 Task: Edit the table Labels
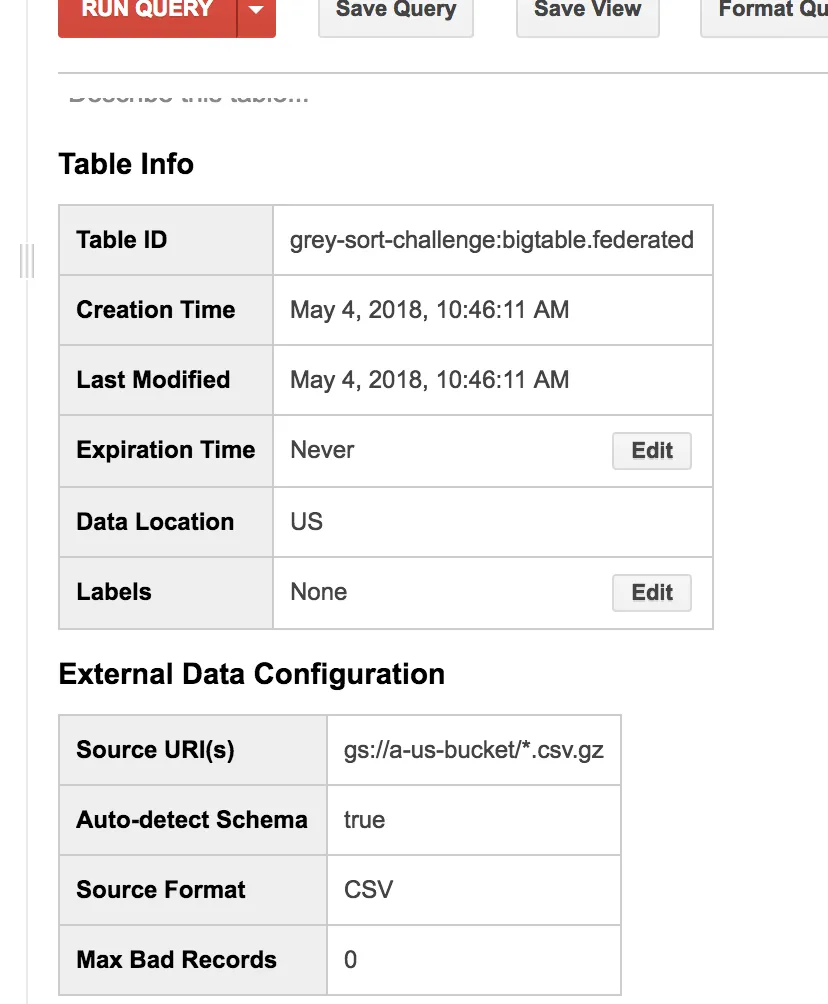(x=651, y=592)
